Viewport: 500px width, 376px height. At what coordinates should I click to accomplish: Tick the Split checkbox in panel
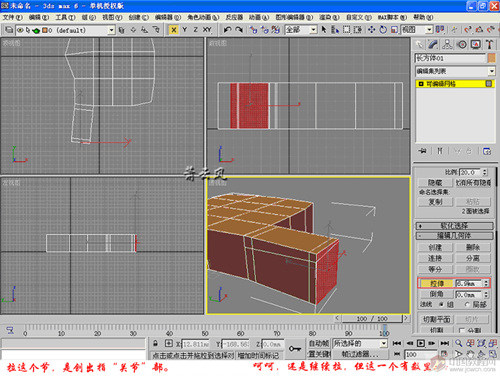462,331
